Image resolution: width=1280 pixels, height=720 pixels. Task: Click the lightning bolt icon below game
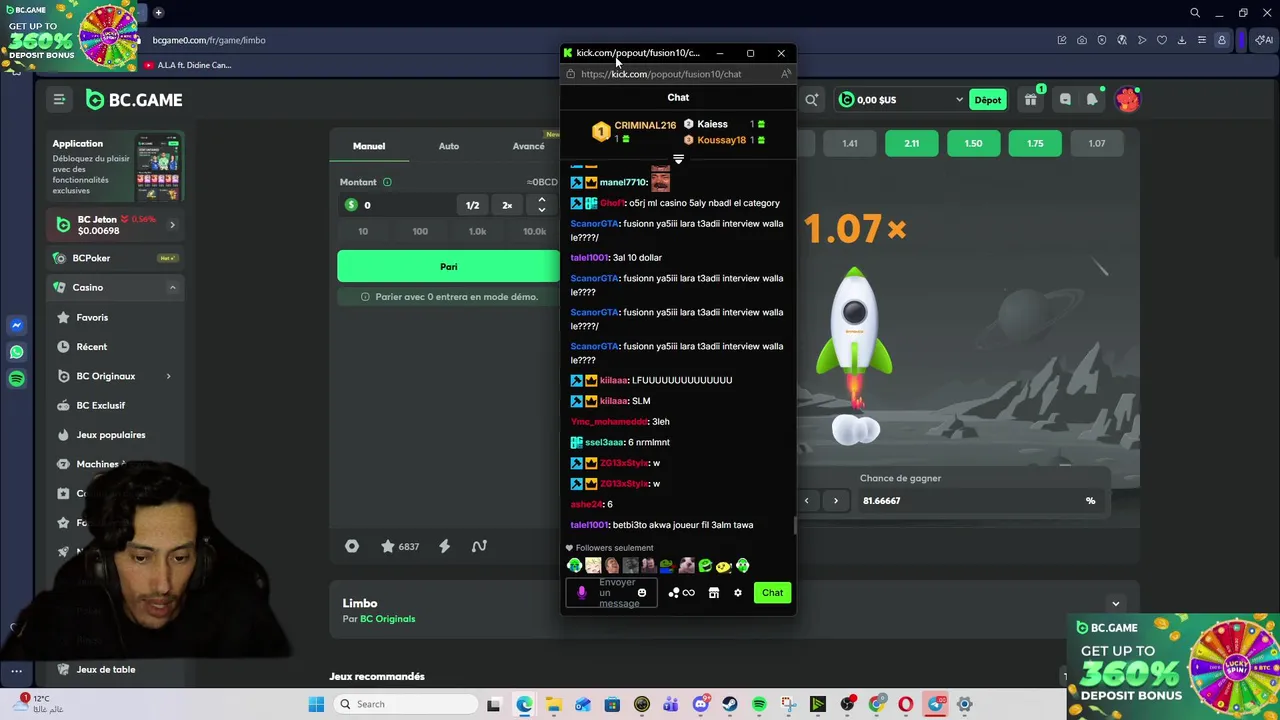point(444,546)
